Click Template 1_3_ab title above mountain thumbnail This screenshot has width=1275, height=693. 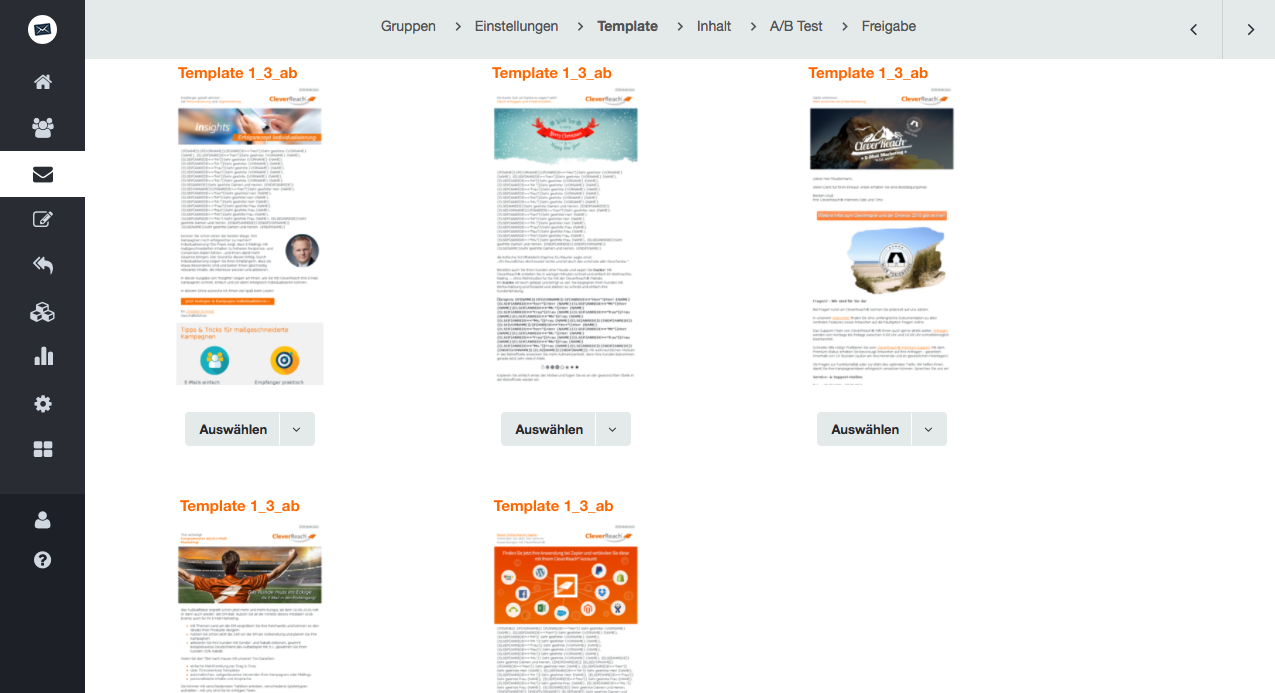pos(868,73)
